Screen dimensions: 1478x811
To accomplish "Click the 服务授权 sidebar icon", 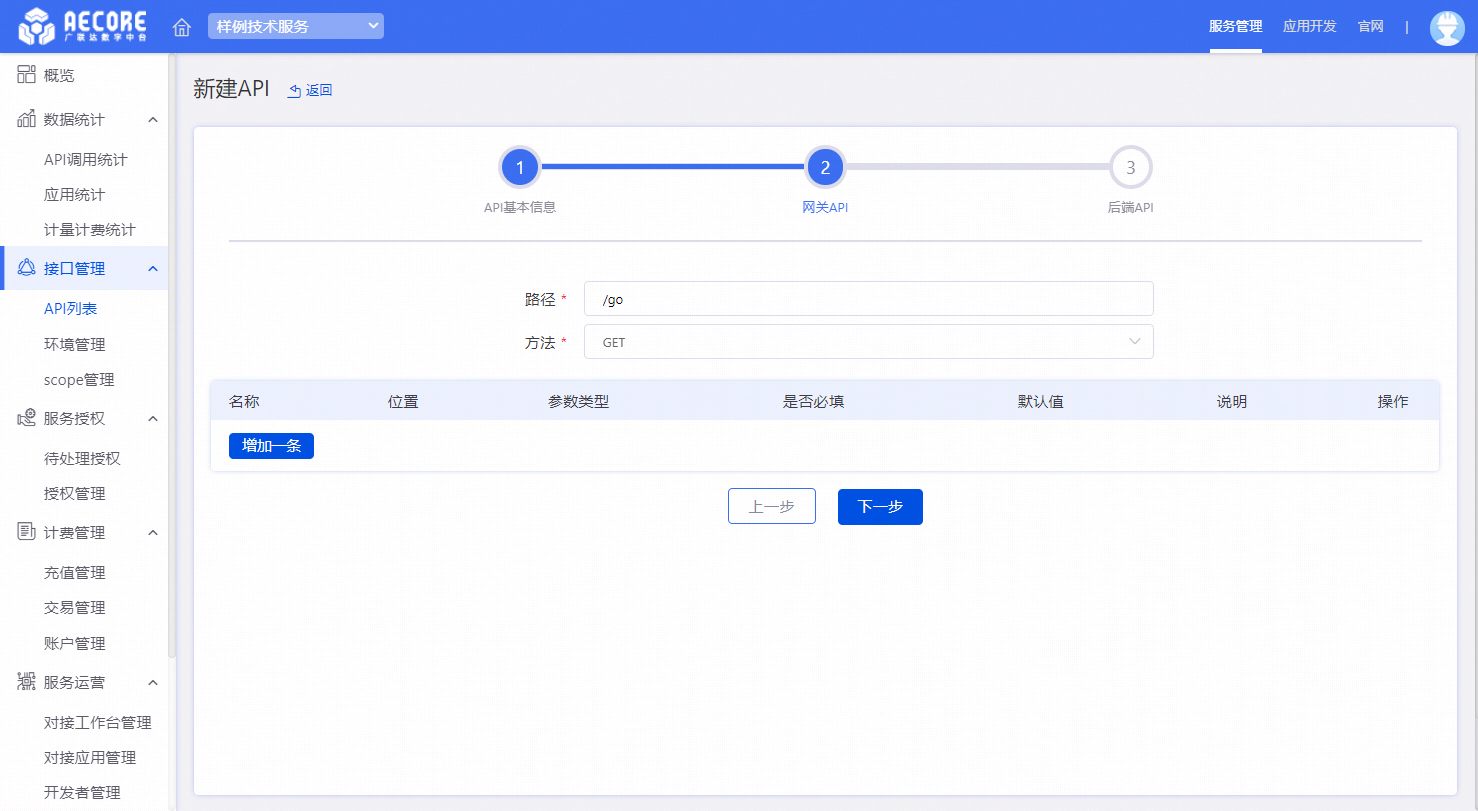I will pyautogui.click(x=27, y=418).
